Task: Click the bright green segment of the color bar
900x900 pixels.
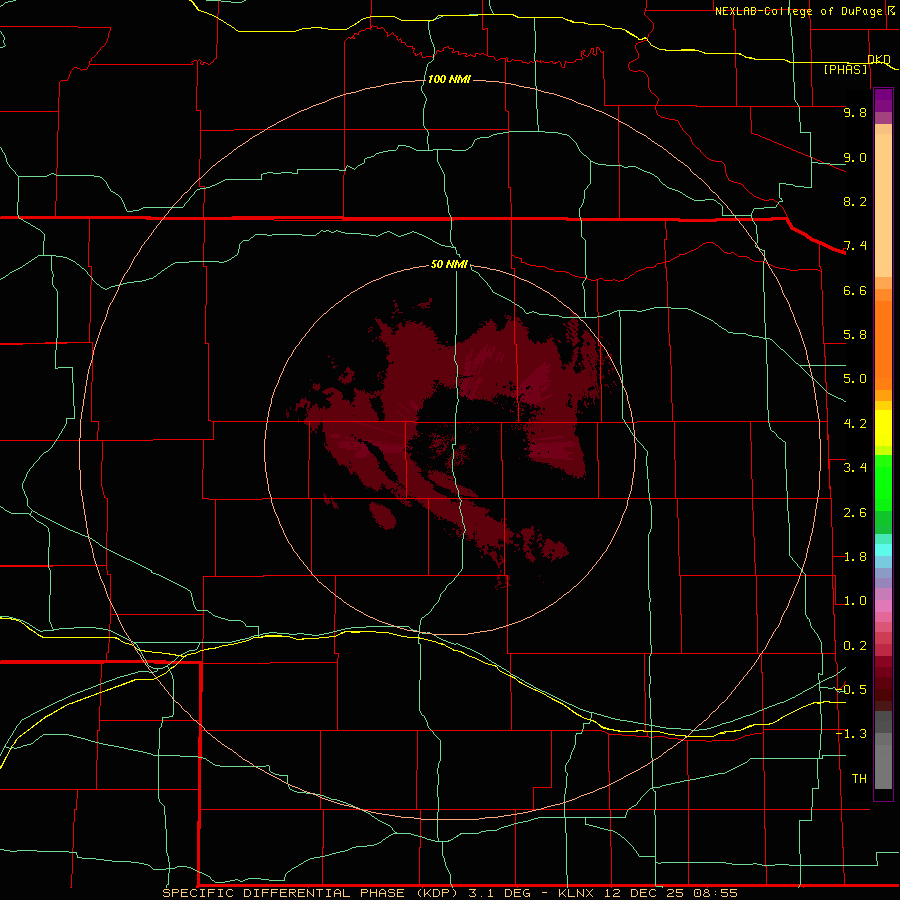Action: point(883,482)
